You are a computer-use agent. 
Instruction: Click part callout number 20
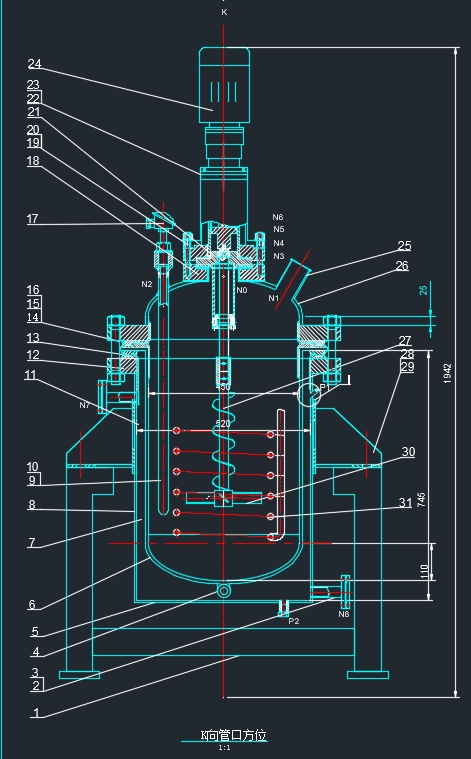33,130
